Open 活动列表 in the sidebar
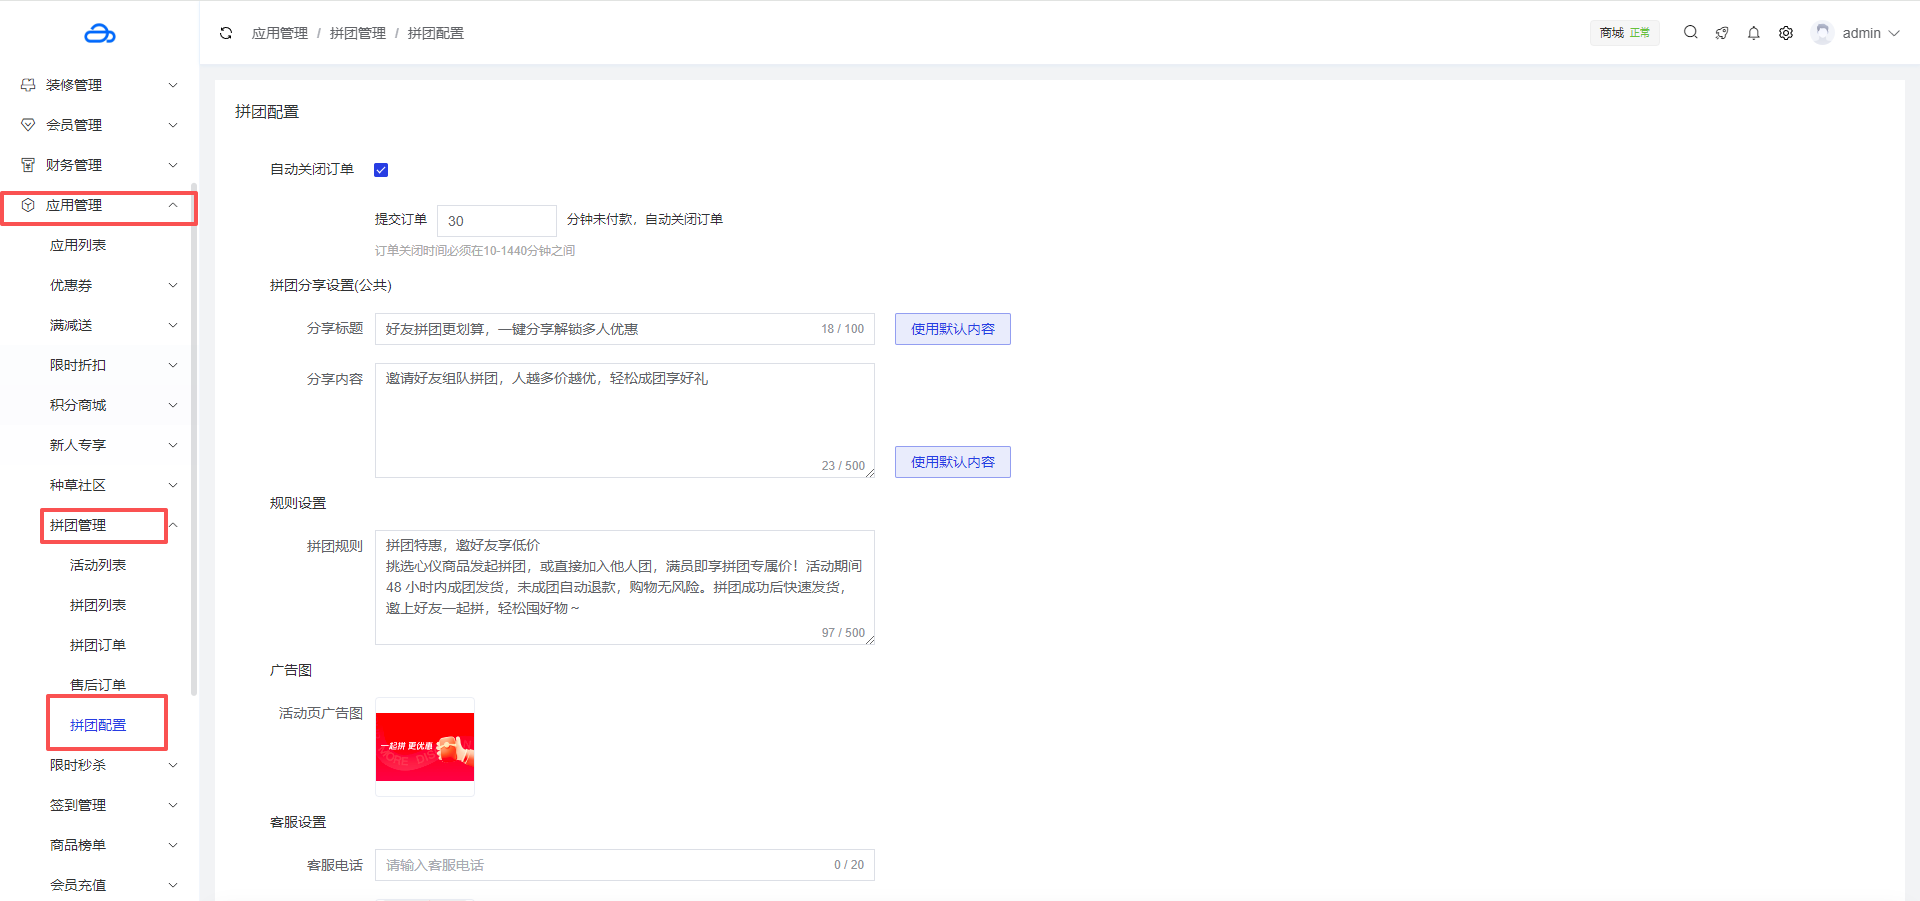 tap(98, 565)
